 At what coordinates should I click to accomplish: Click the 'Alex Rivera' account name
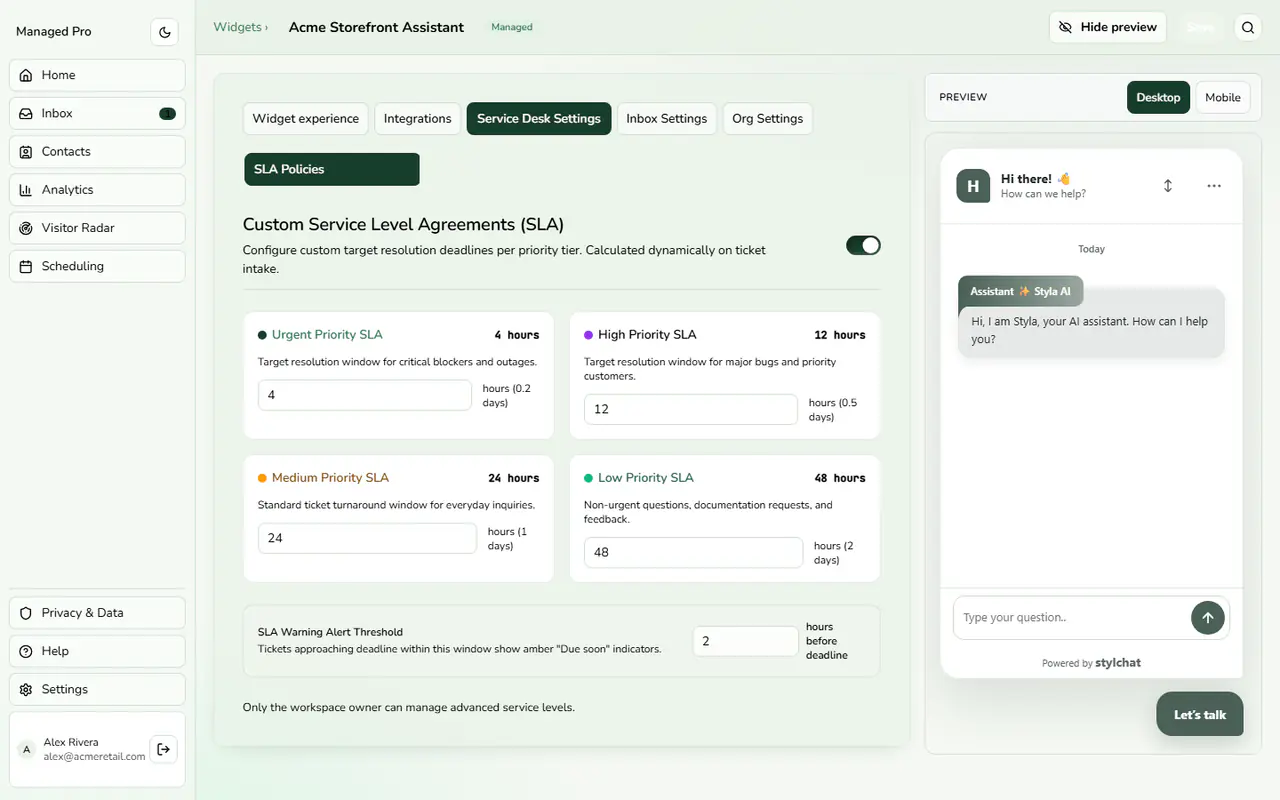tap(71, 742)
